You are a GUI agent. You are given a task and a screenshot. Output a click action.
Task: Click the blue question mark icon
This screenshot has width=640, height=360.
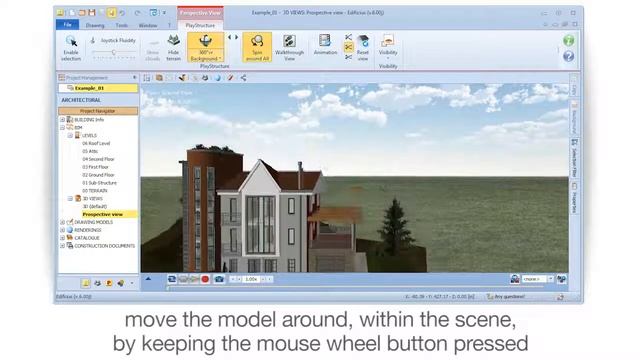tap(569, 56)
